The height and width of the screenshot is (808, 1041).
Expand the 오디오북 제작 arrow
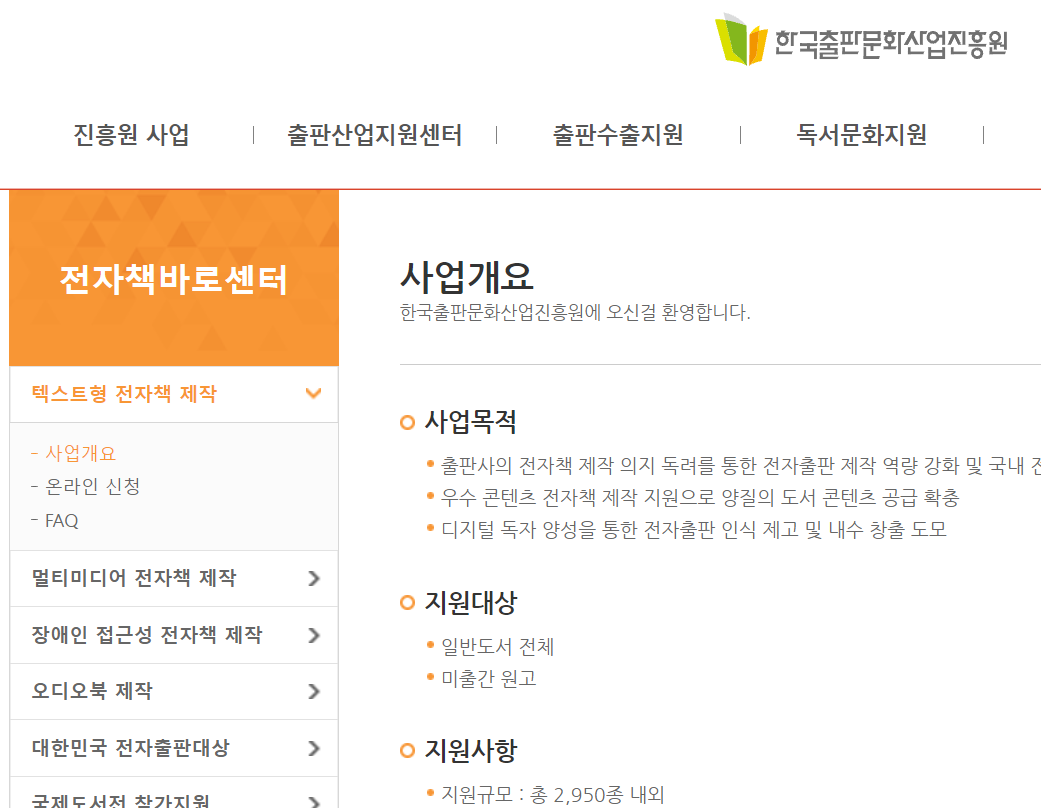pyautogui.click(x=314, y=692)
